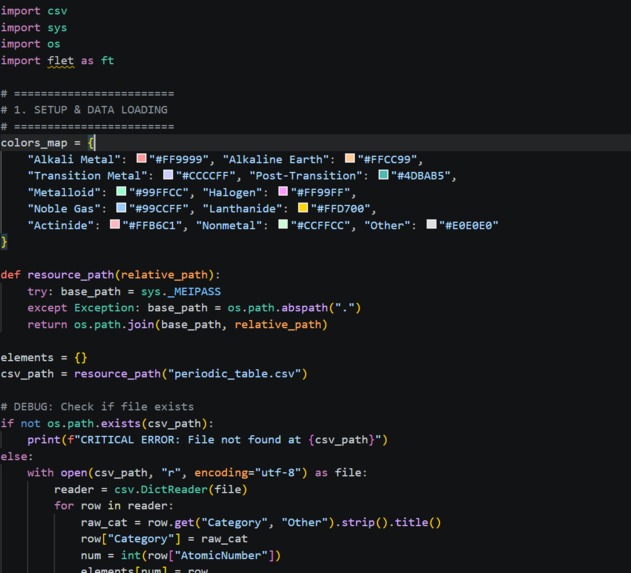The width and height of the screenshot is (631, 573).
Task: Open color picker for #CCCCFF swatch
Action: 168,175
